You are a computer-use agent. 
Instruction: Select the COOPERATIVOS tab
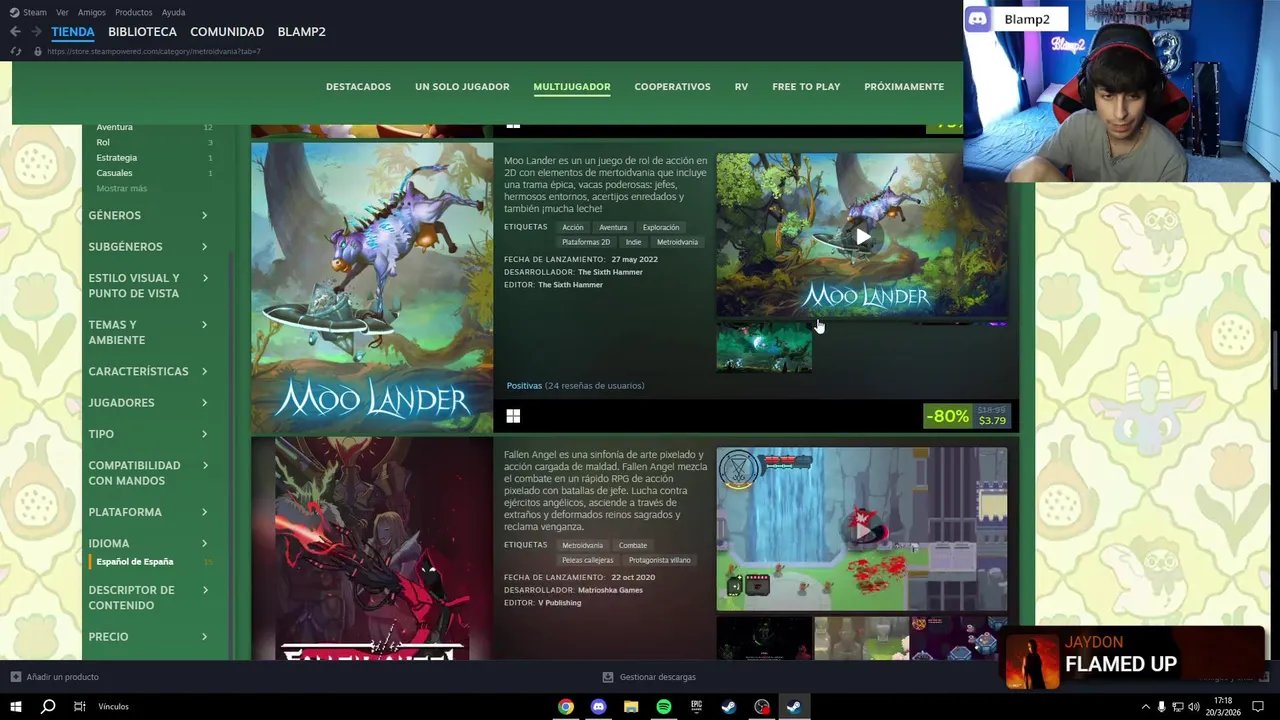pyautogui.click(x=672, y=87)
